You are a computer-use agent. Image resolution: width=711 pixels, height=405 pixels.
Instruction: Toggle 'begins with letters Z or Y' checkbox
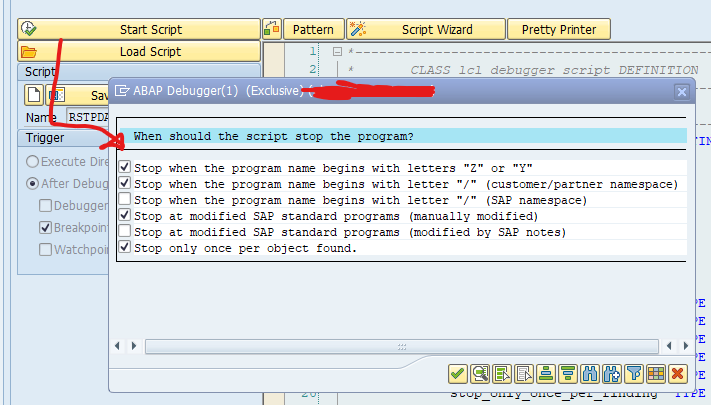tap(125, 167)
